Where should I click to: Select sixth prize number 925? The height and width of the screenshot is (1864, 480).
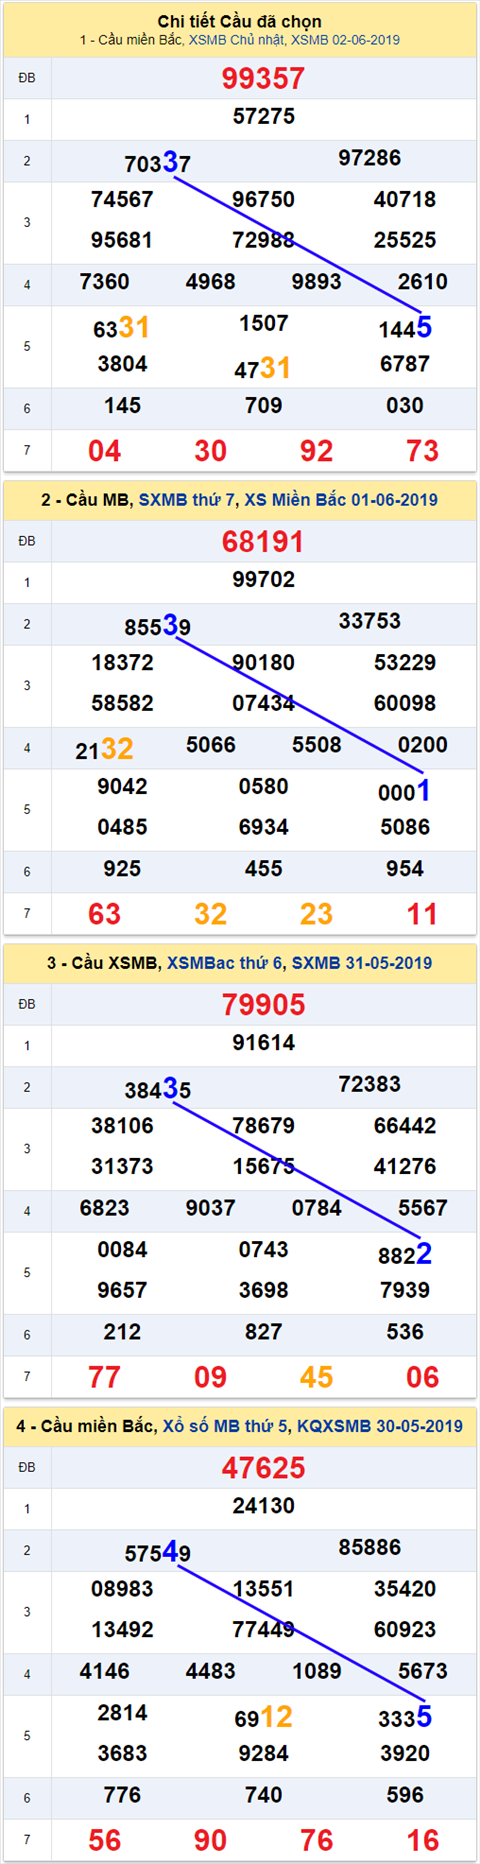(x=122, y=869)
